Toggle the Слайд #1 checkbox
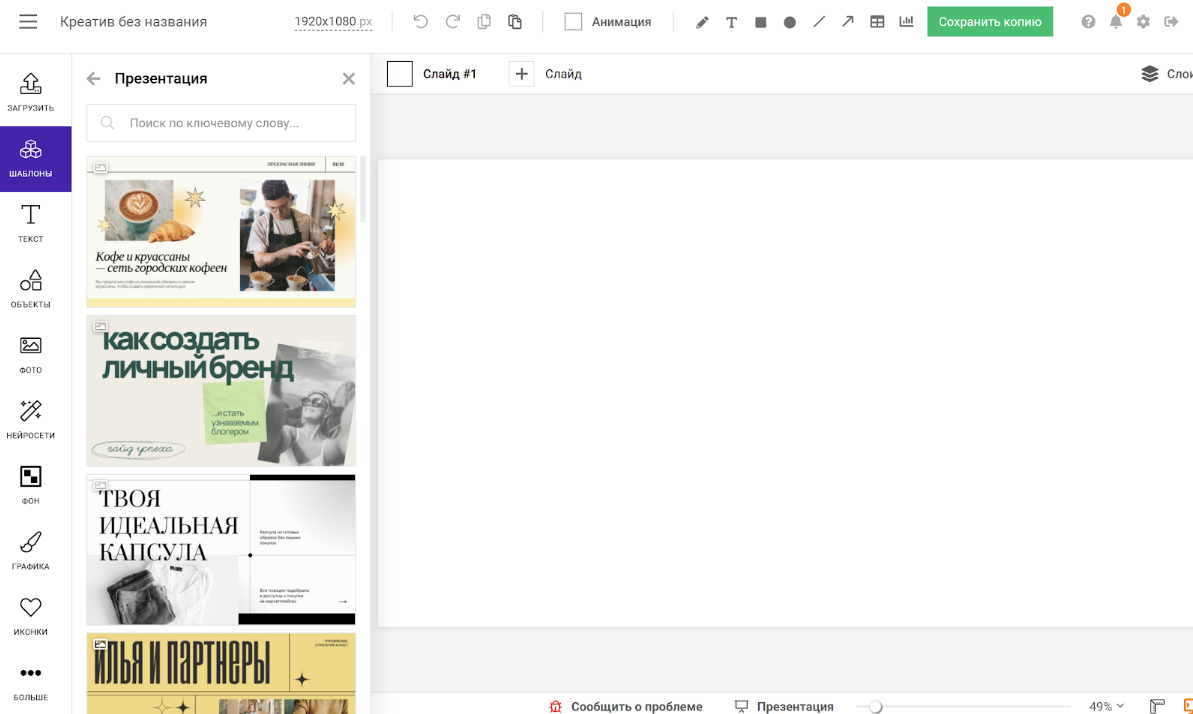Screen dimensions: 1193x714 pos(400,74)
